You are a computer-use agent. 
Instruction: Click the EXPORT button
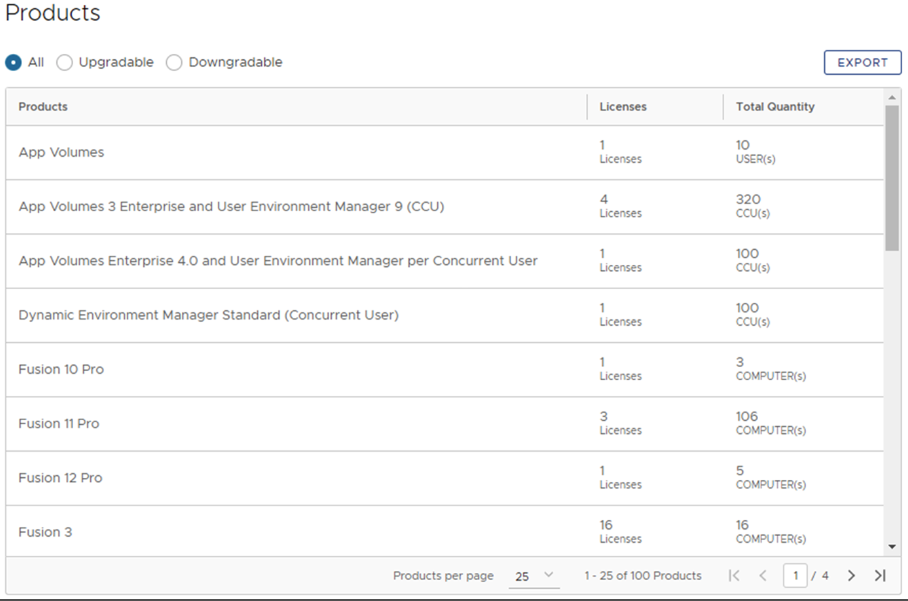(862, 62)
